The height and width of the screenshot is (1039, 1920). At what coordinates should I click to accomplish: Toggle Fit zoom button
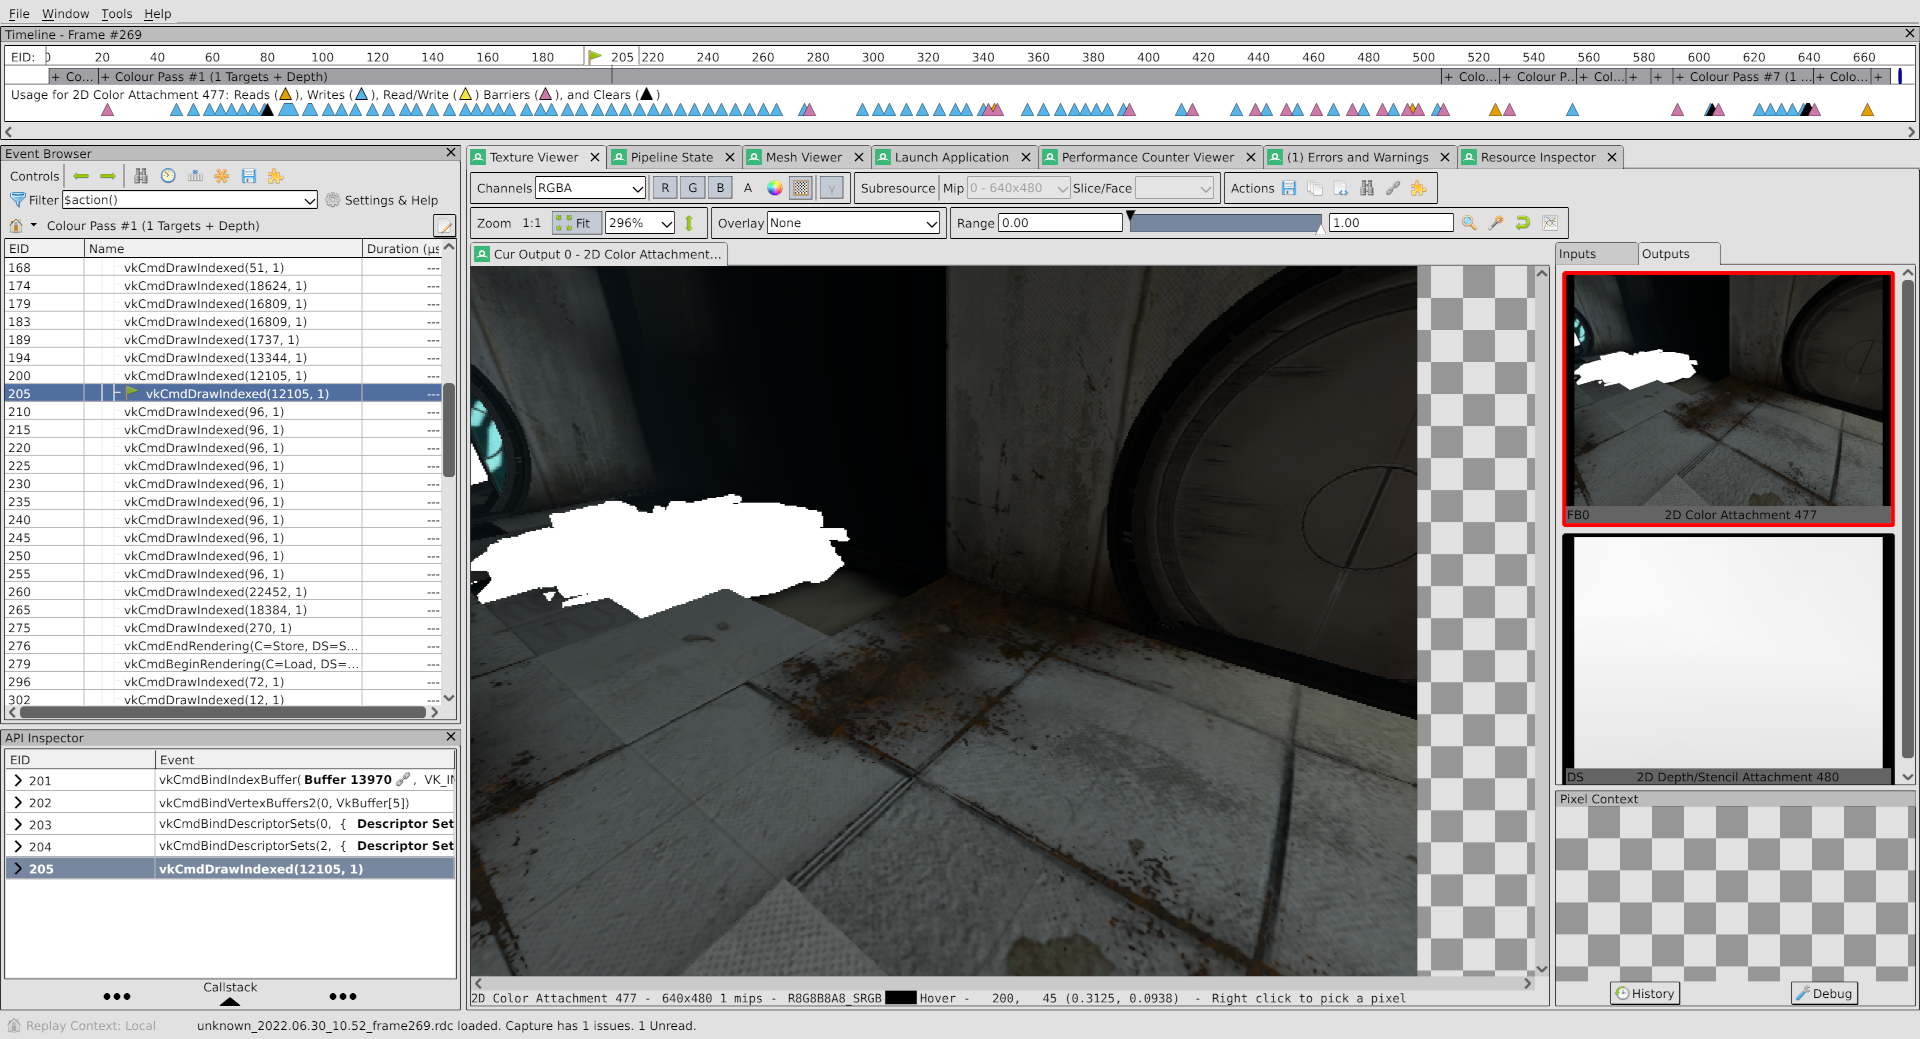click(576, 223)
